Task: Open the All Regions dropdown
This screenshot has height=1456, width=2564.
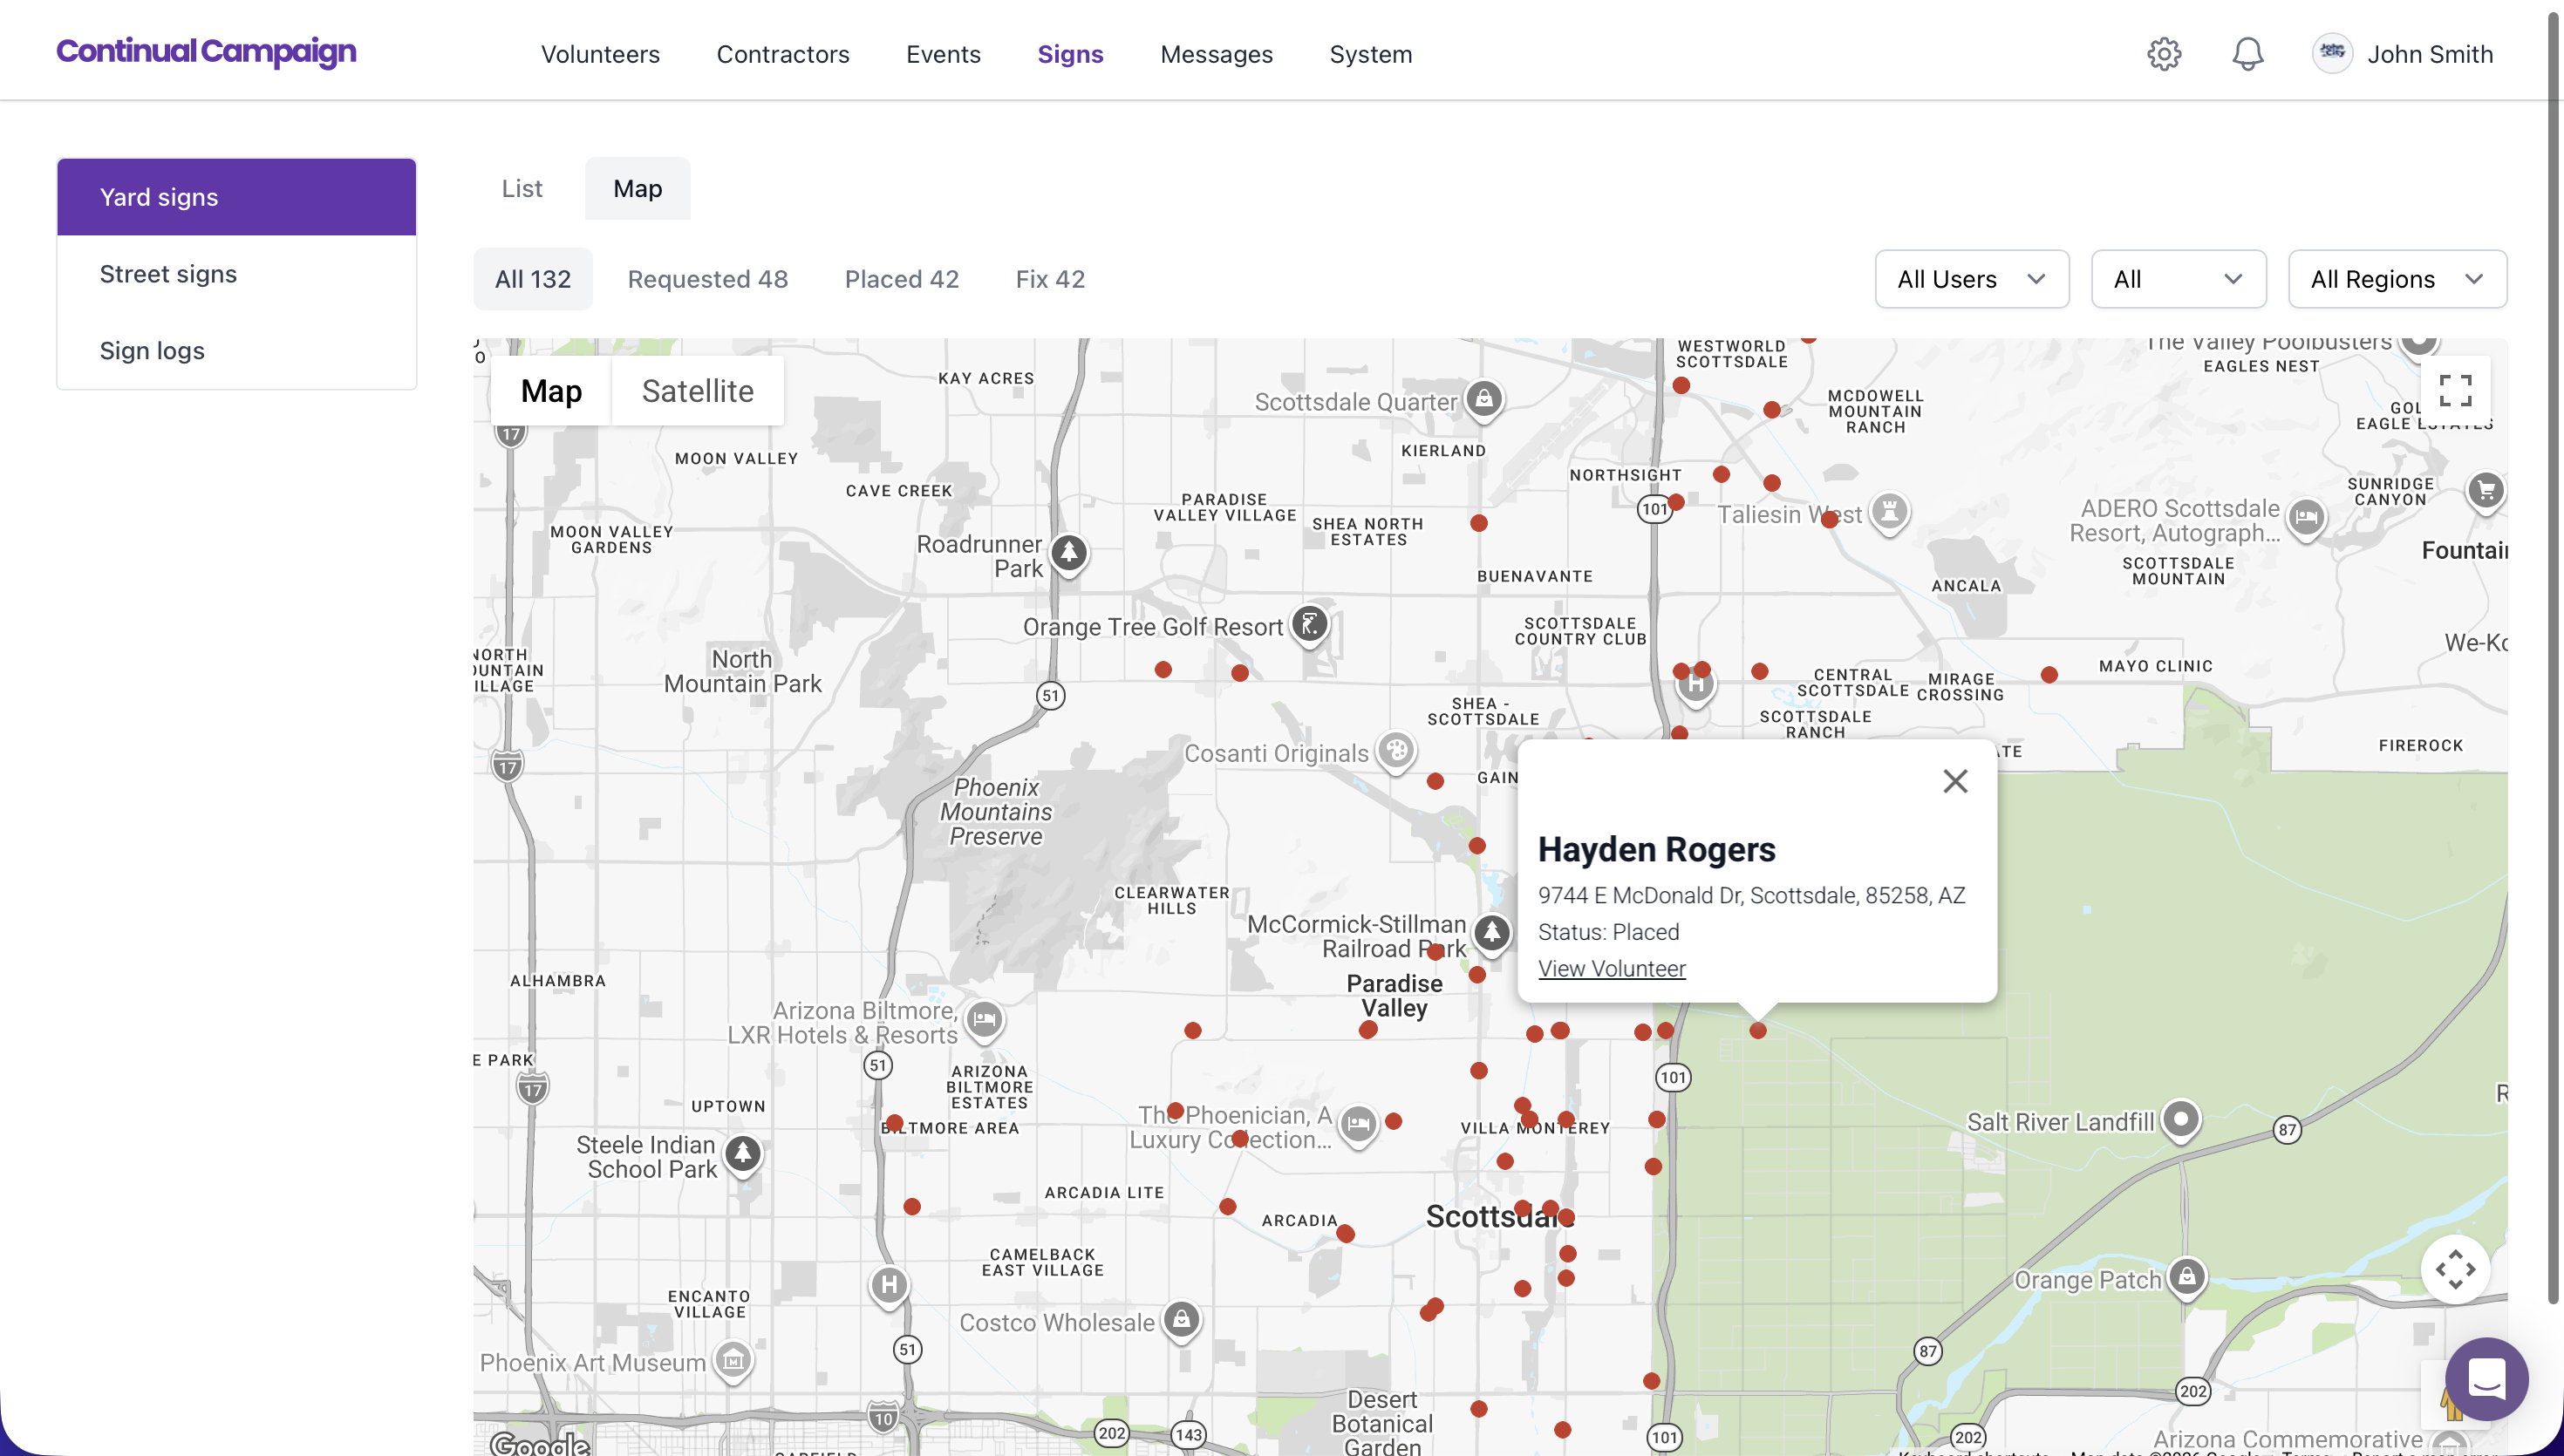Action: (x=2397, y=279)
